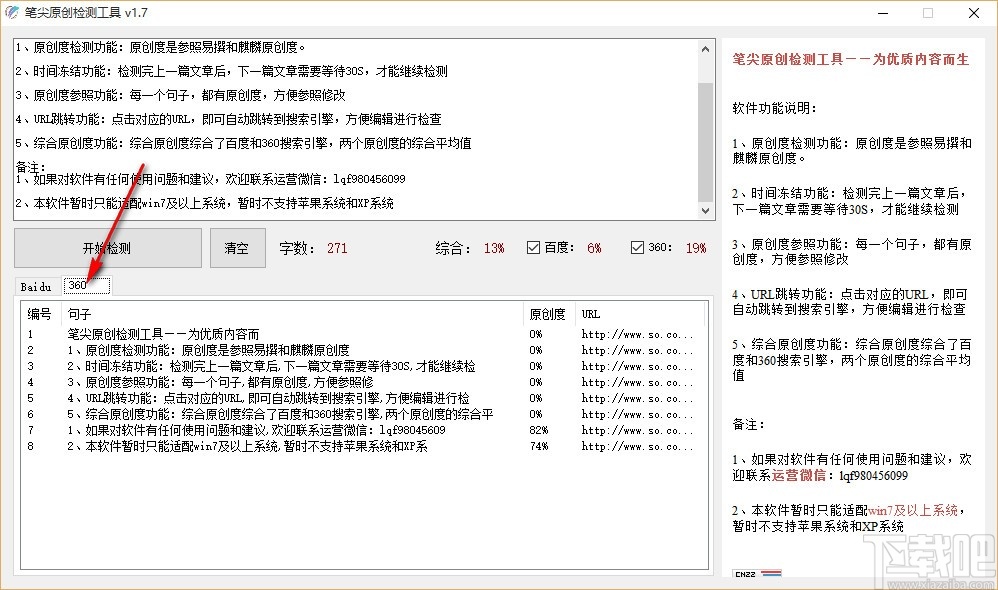998x590 pixels.
Task: Click the text box scroll-up arrow
Action: click(x=705, y=49)
